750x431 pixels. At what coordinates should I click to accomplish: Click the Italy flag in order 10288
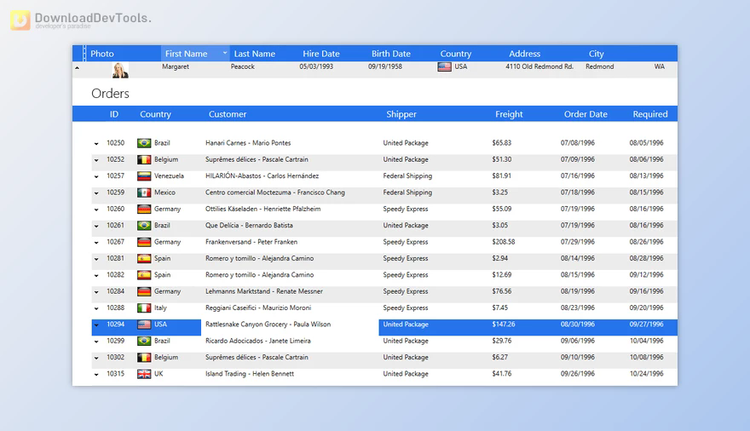coord(144,308)
